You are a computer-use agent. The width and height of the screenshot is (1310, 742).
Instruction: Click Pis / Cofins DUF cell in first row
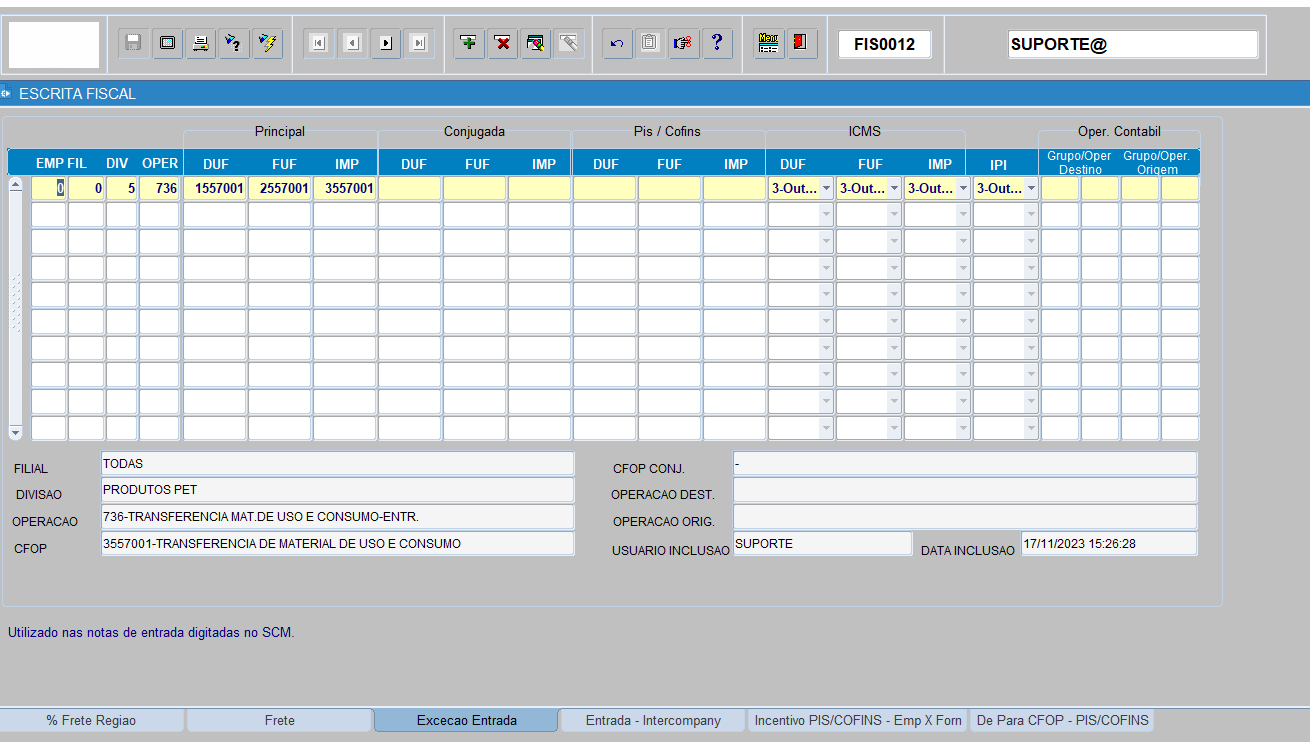point(604,188)
